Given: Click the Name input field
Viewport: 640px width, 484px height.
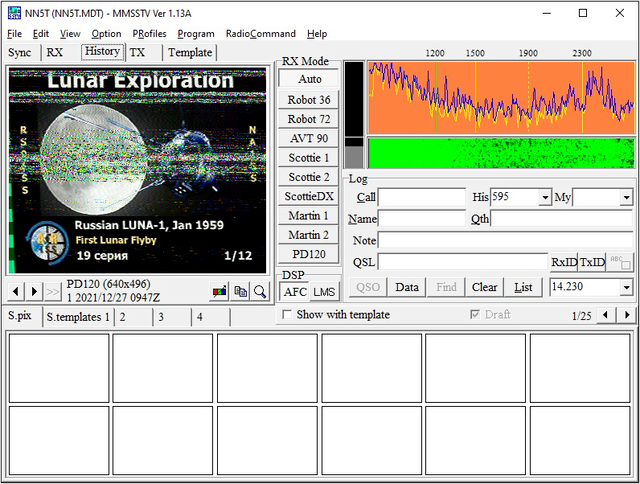Looking at the screenshot, I should 422,219.
